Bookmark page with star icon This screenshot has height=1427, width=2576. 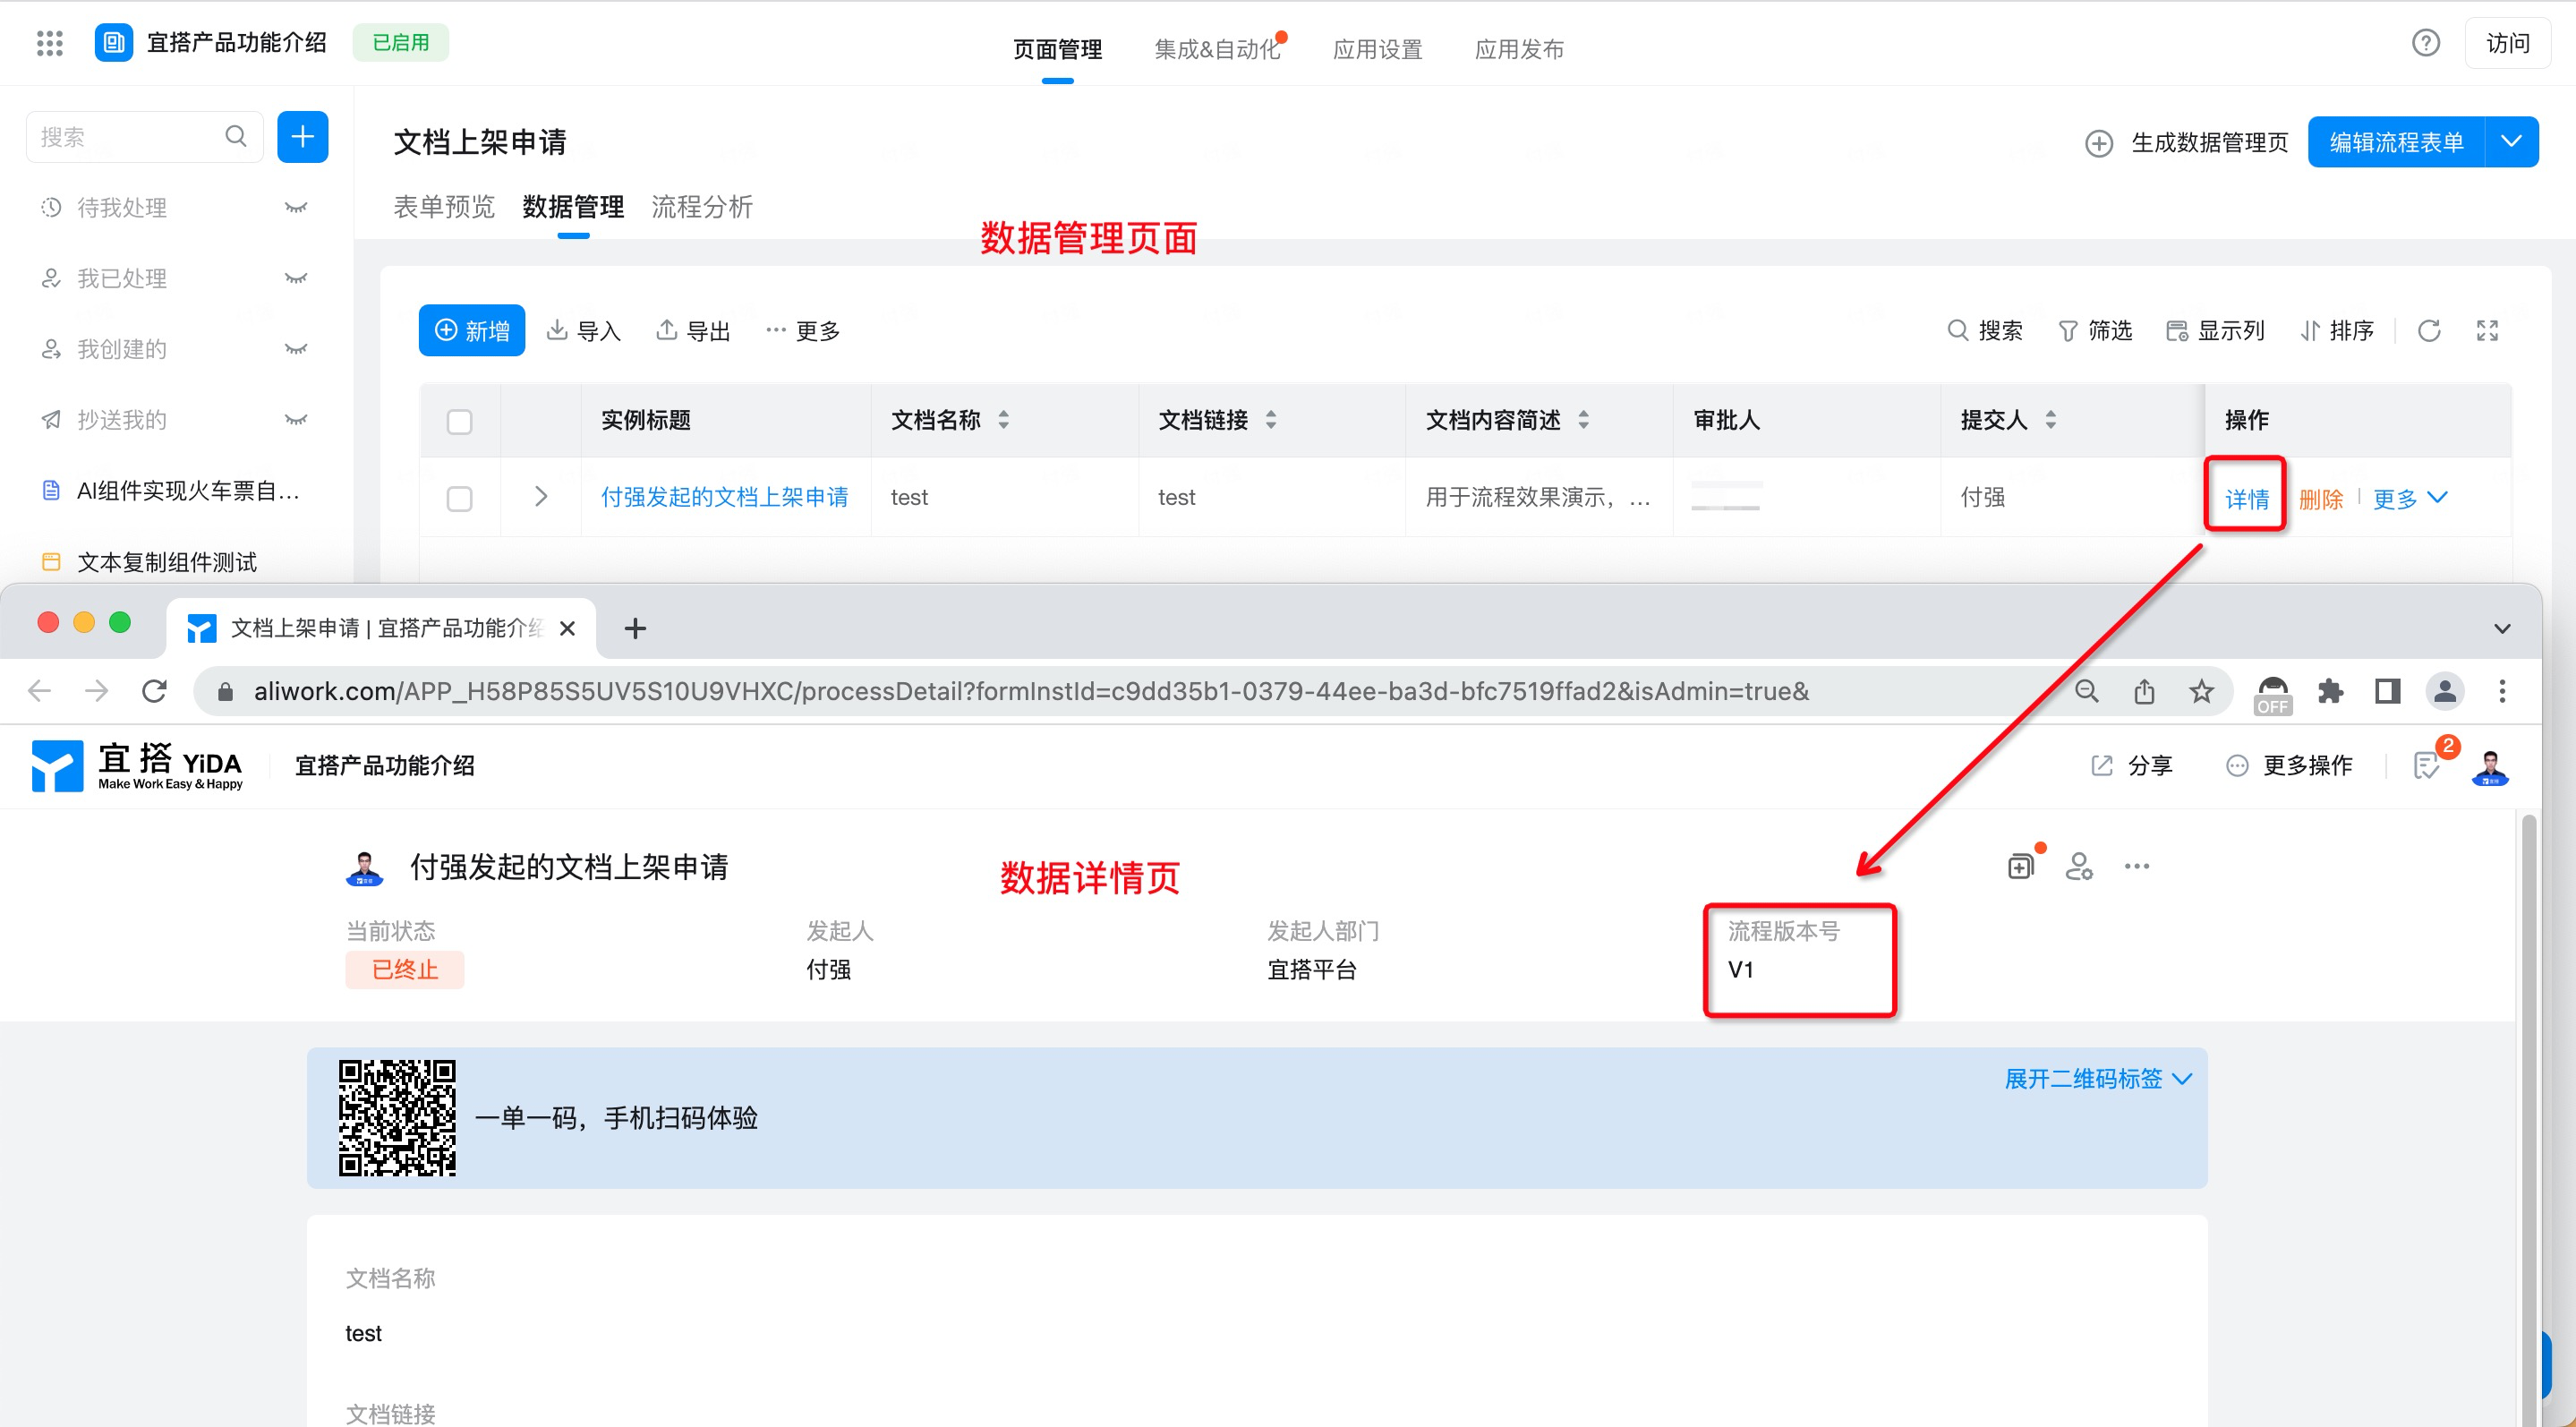click(2201, 691)
